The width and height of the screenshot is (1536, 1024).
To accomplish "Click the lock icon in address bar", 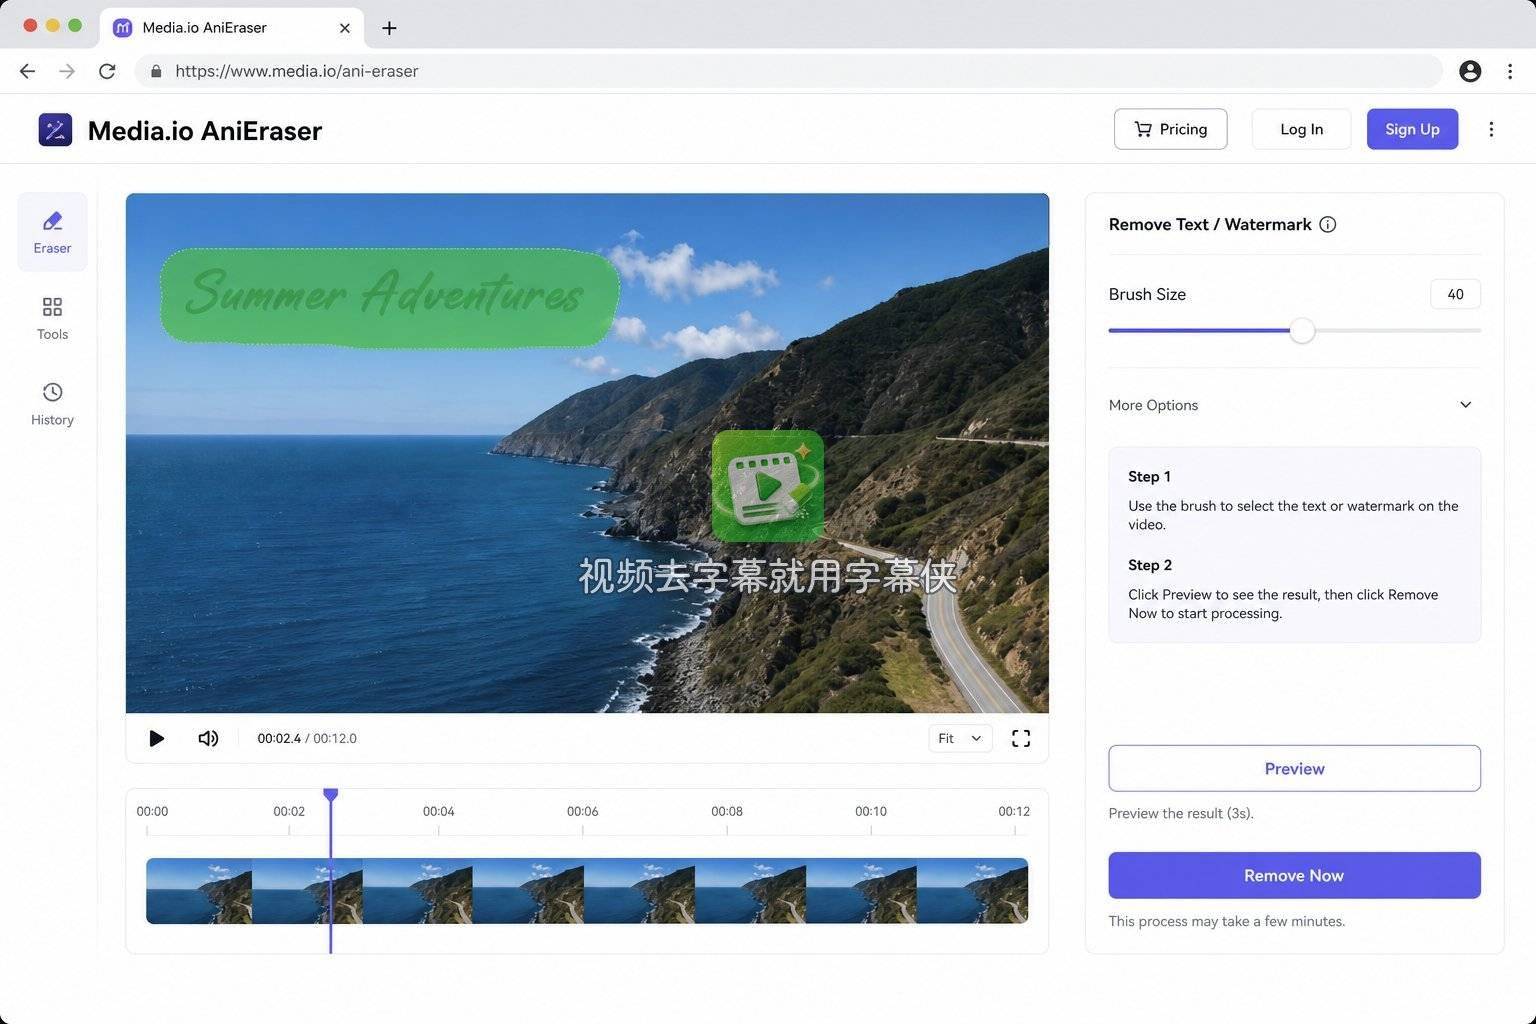I will [x=156, y=71].
